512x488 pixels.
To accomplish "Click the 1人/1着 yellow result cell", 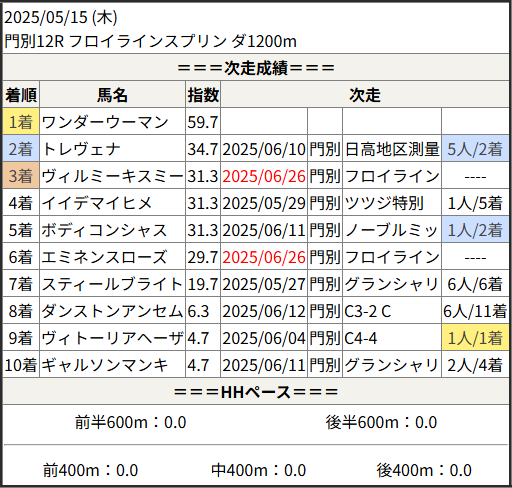I will point(475,338).
